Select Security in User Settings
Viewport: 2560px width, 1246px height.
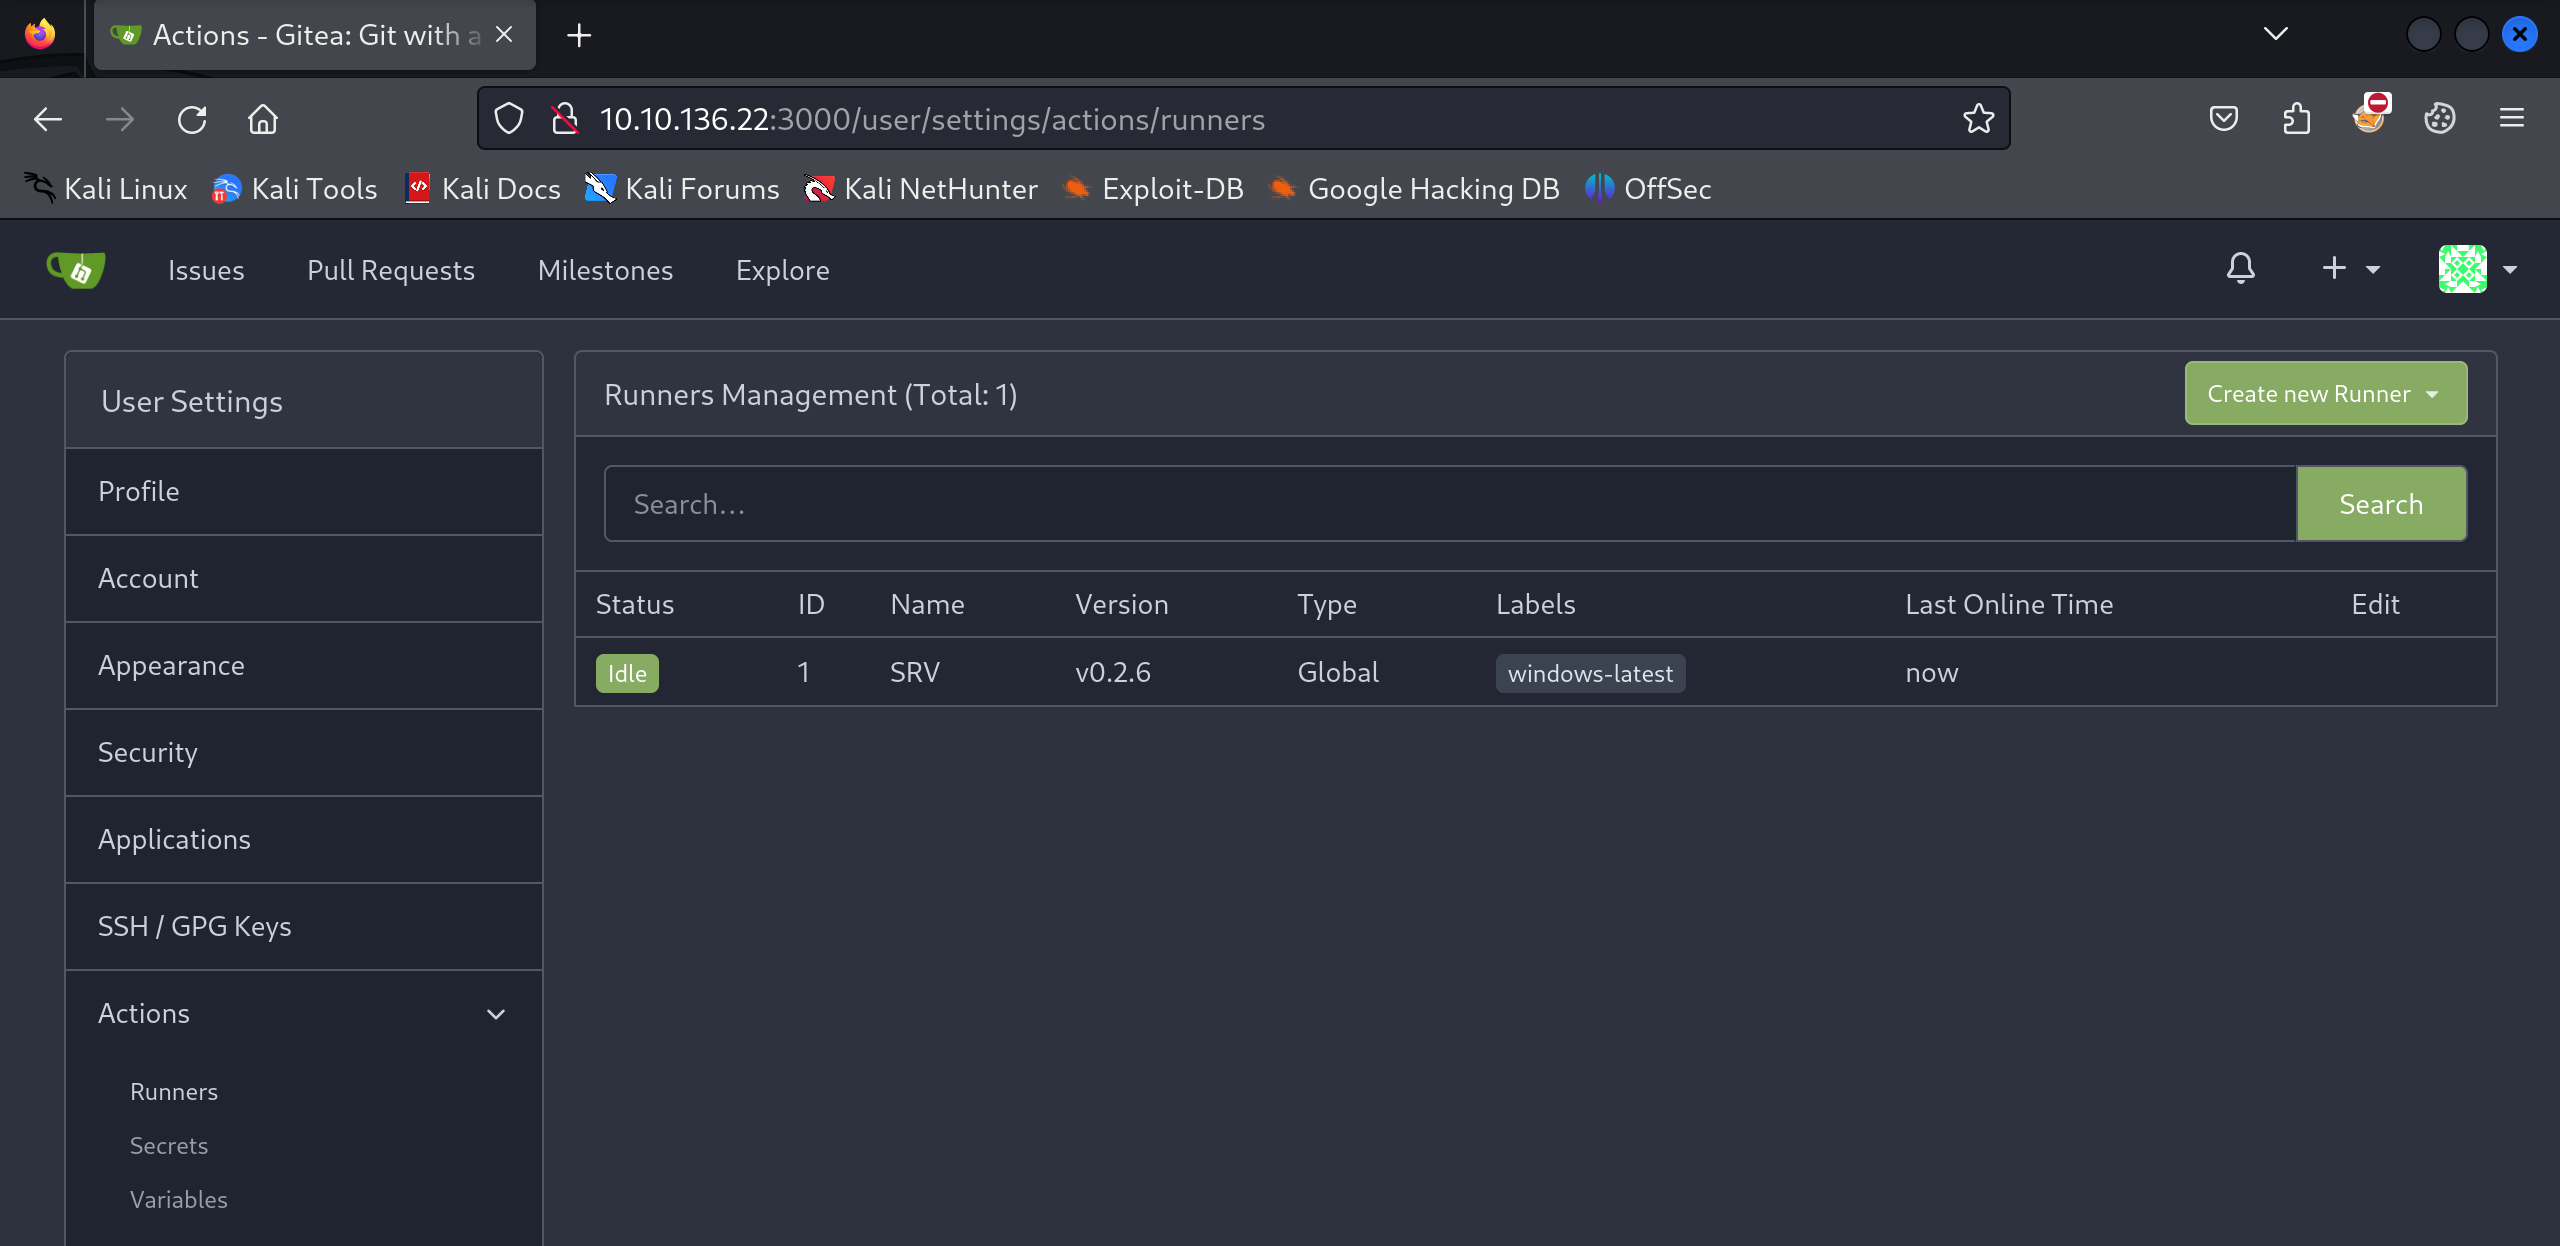click(148, 752)
